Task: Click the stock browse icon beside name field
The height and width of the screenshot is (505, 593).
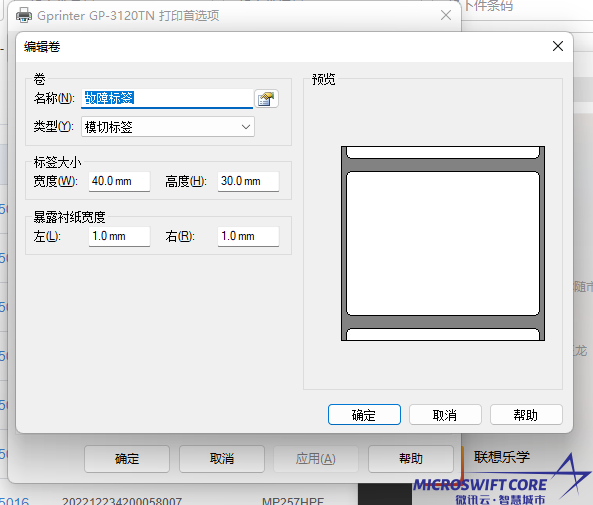Action: [267, 99]
